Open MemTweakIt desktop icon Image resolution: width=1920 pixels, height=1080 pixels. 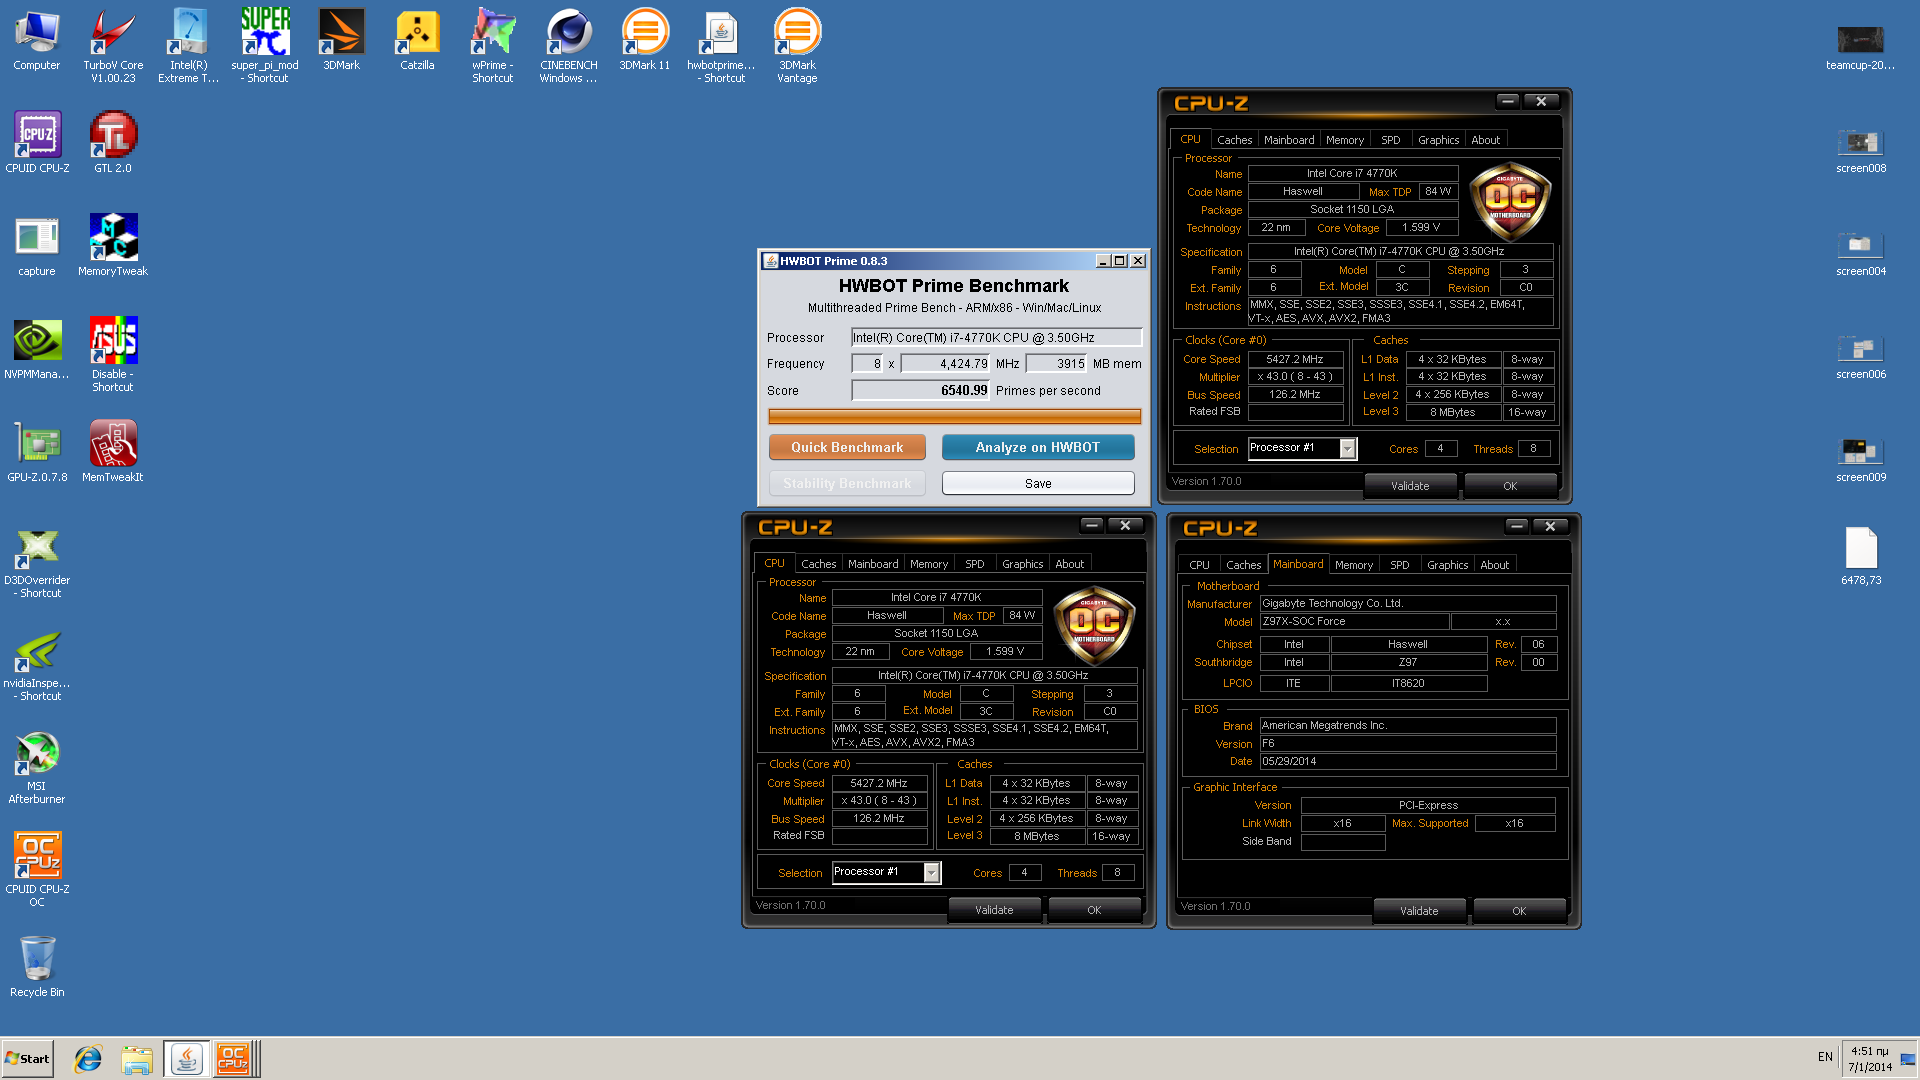(113, 452)
